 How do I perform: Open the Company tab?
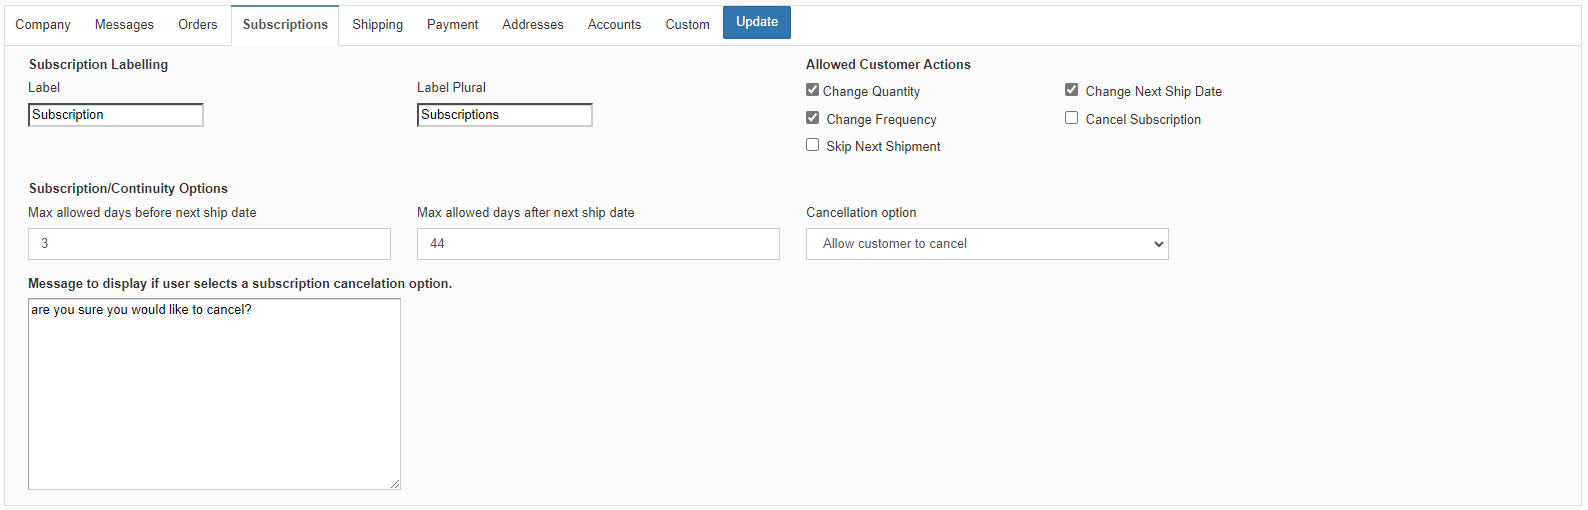pyautogui.click(x=43, y=25)
